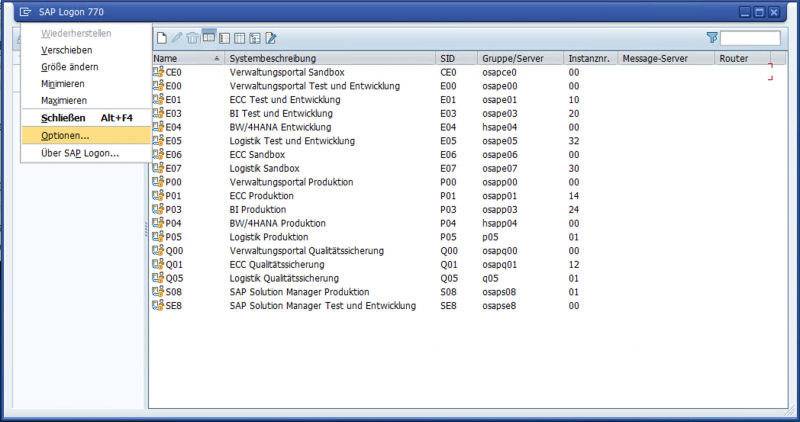Click into the filter search field
Viewport: 800px width, 422px height.
750,38
